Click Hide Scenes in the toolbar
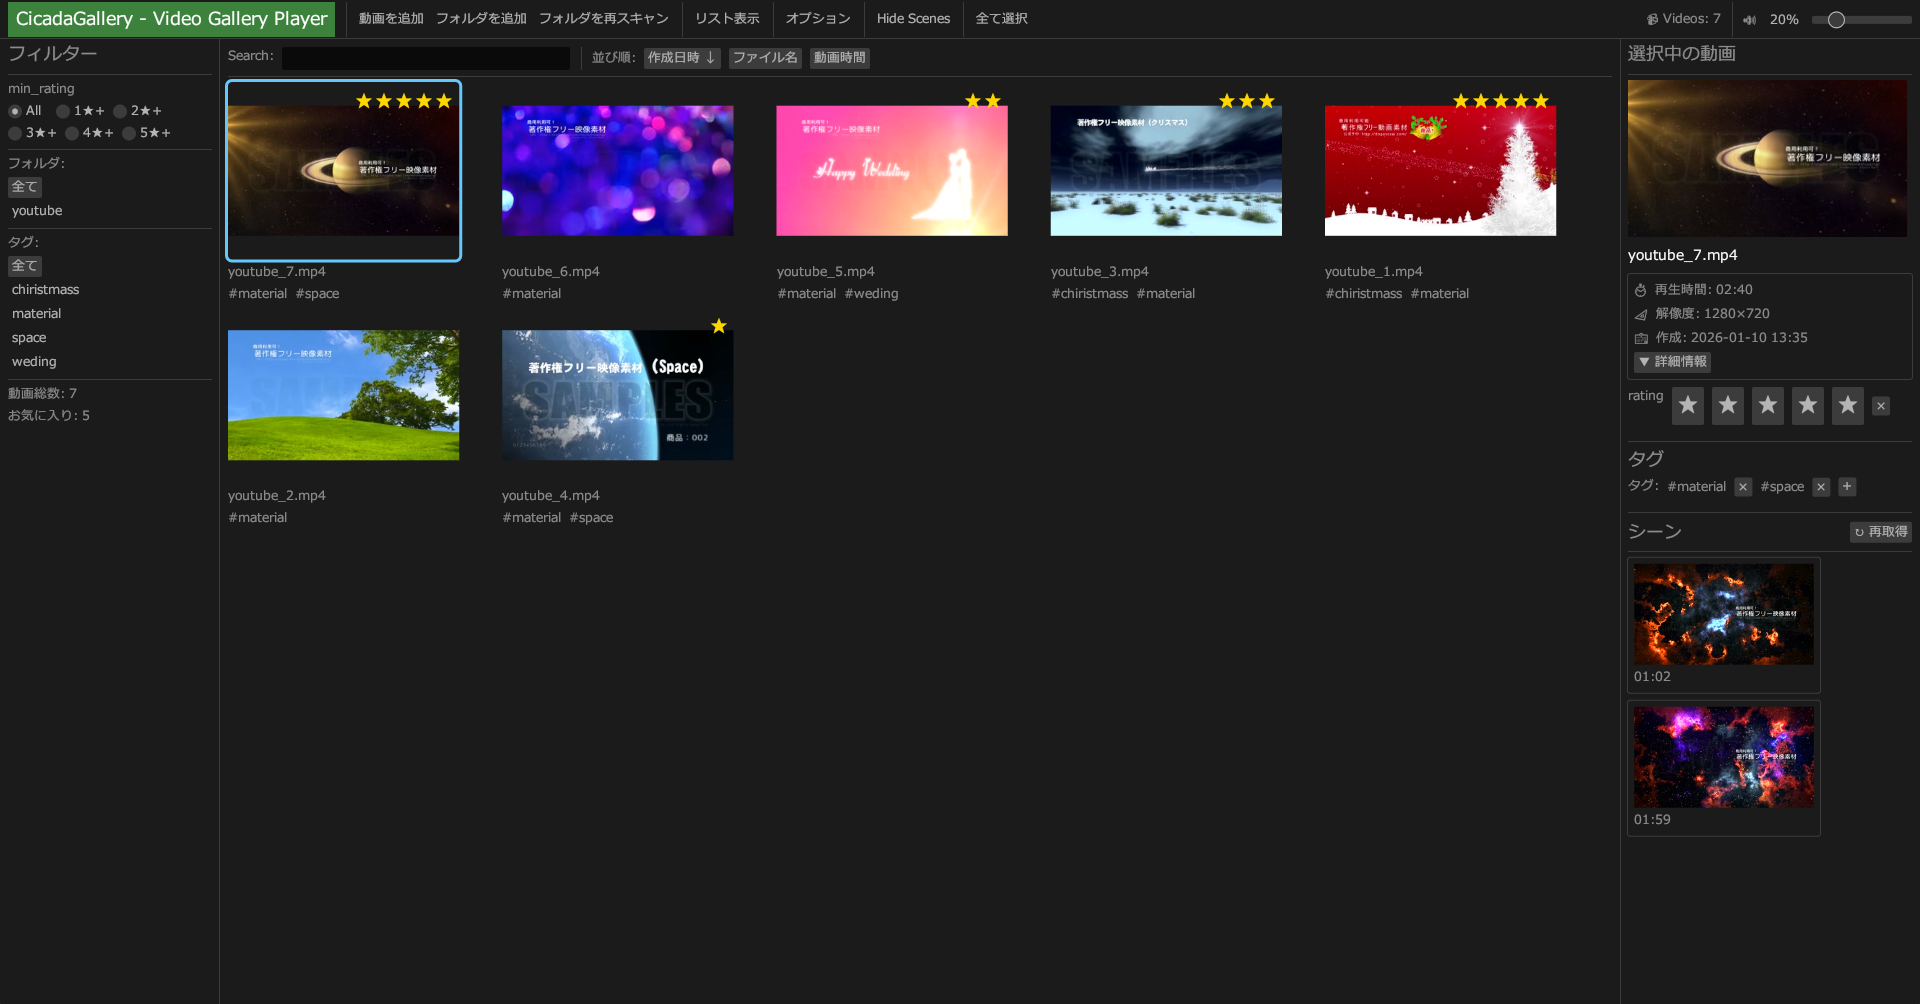1920x1004 pixels. [913, 19]
